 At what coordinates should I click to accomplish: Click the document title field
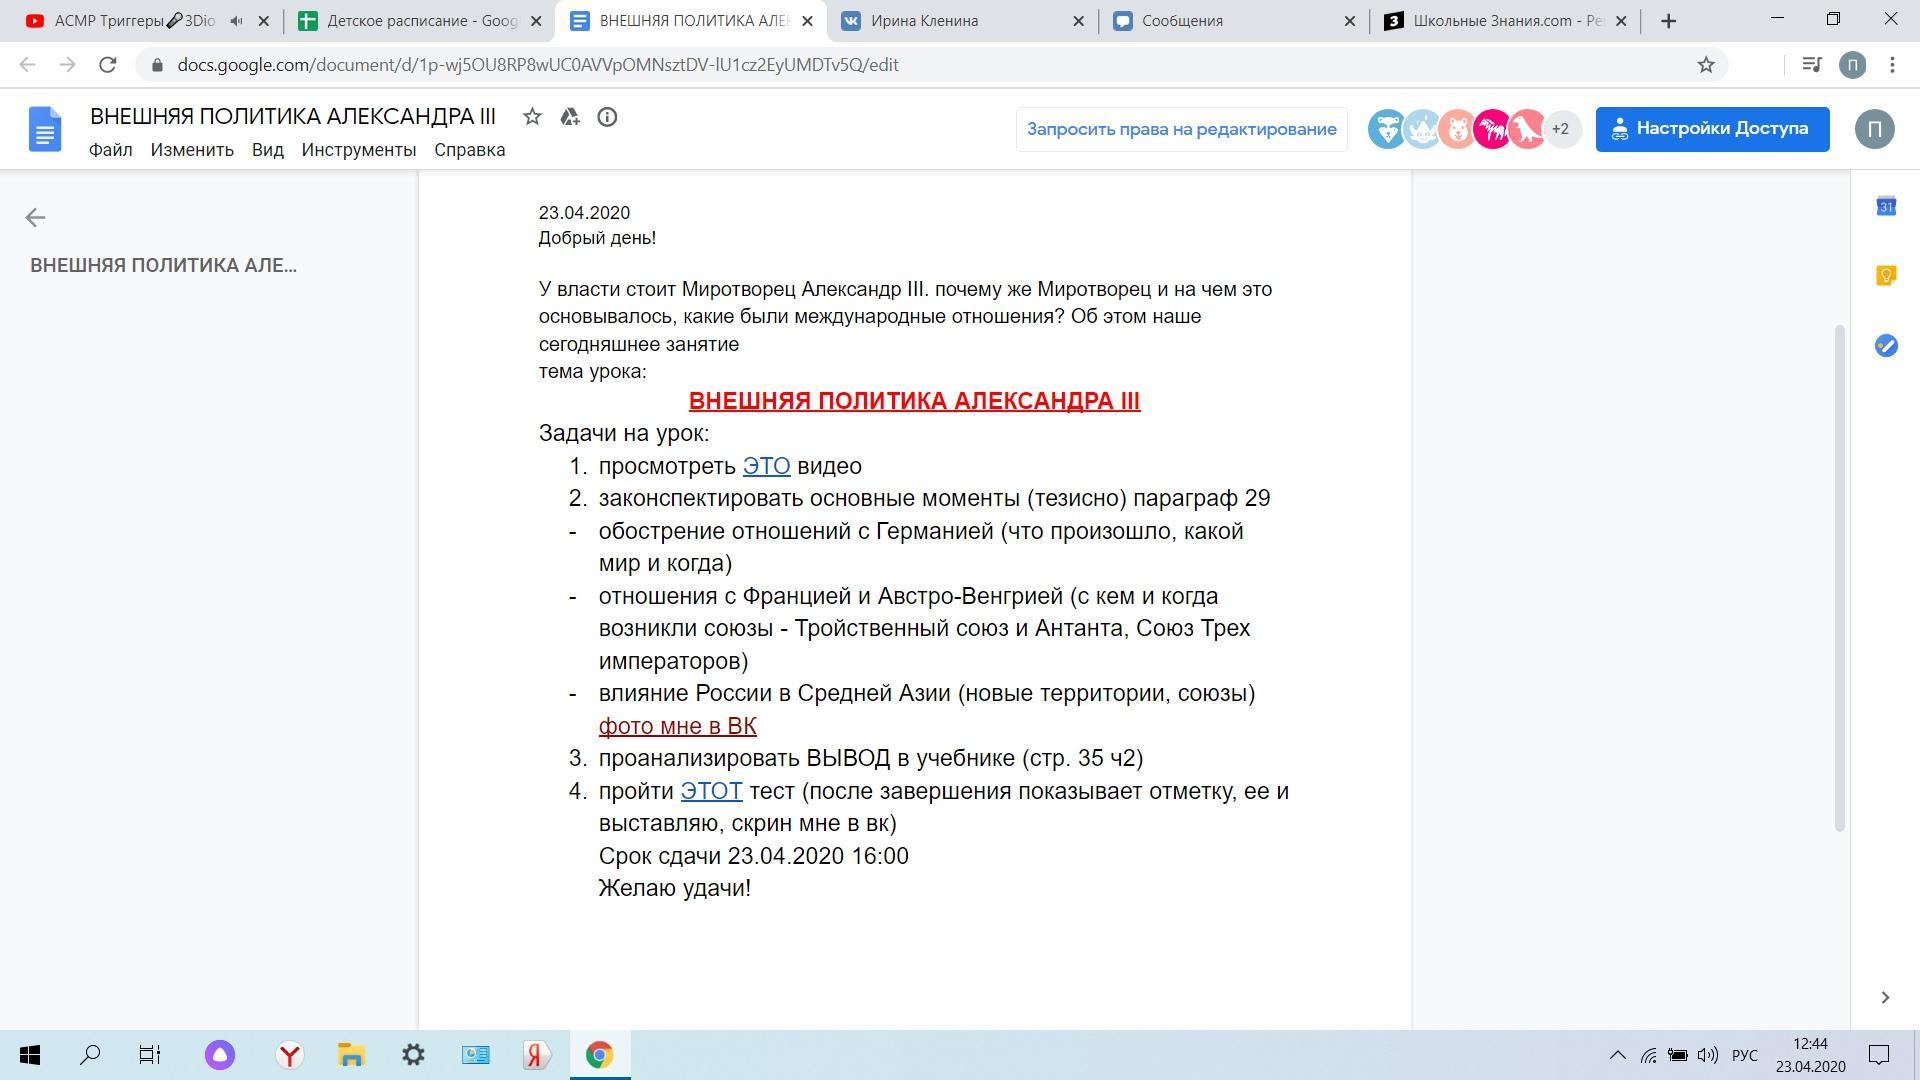(293, 117)
